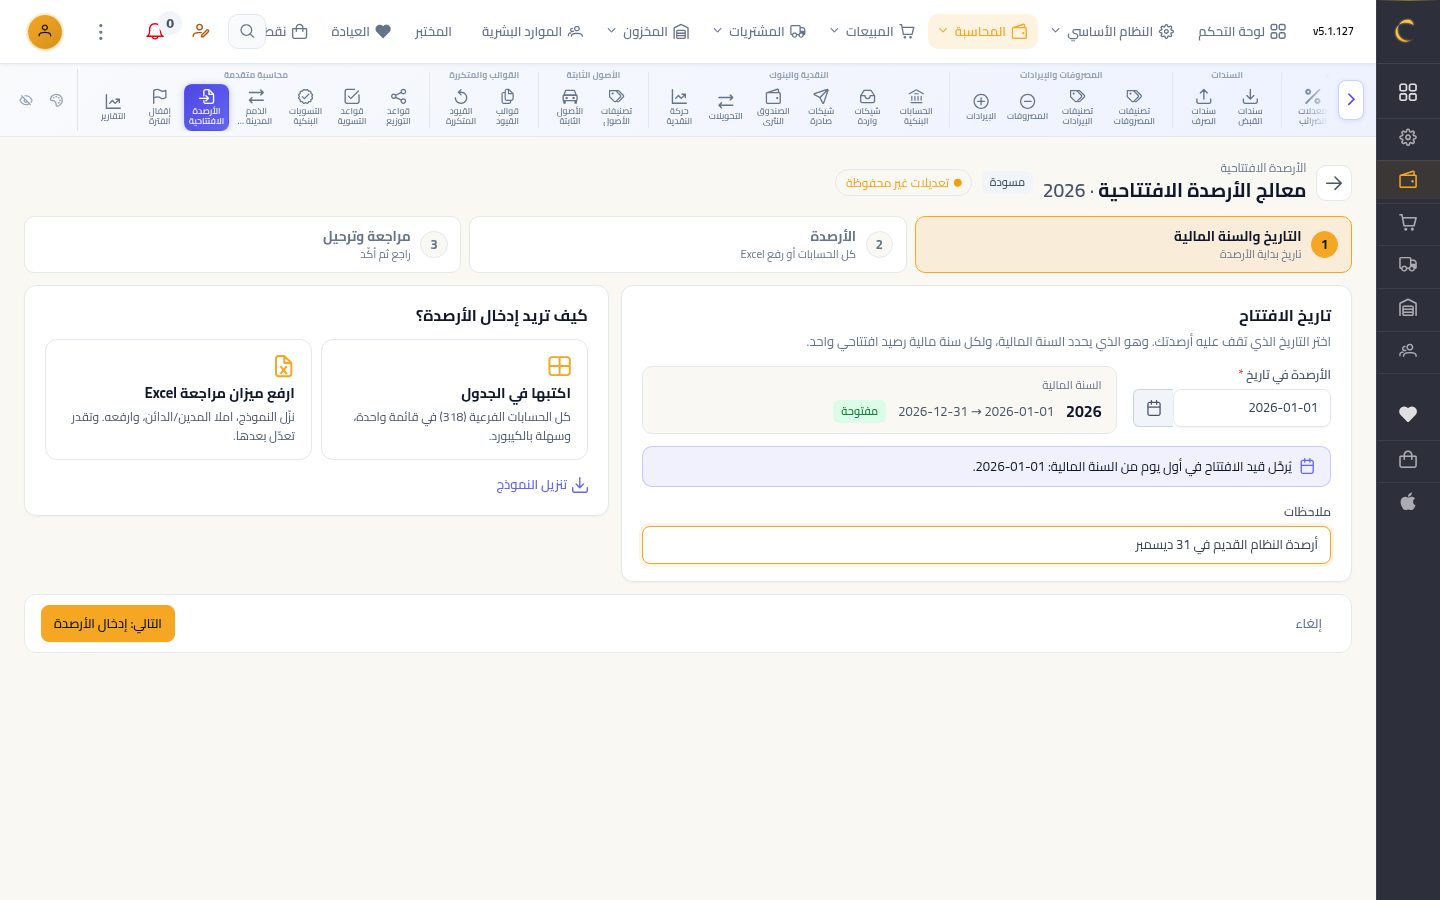The height and width of the screenshot is (900, 1440).
Task: Click the toolbar scroll chevron arrow
Action: (1351, 100)
